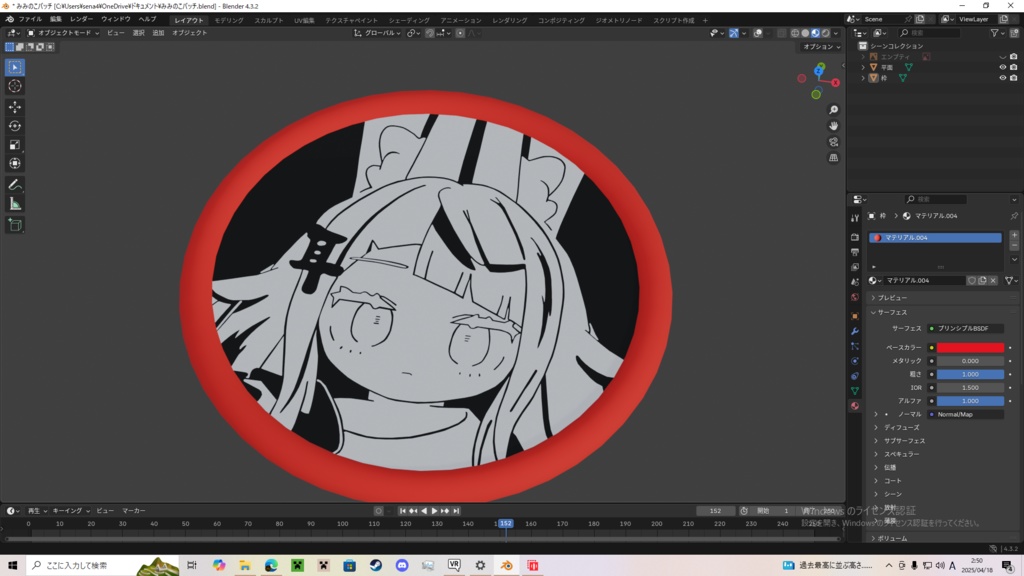The height and width of the screenshot is (576, 1024).
Task: Open the オブジェクトモード mode dropdown
Action: point(63,33)
